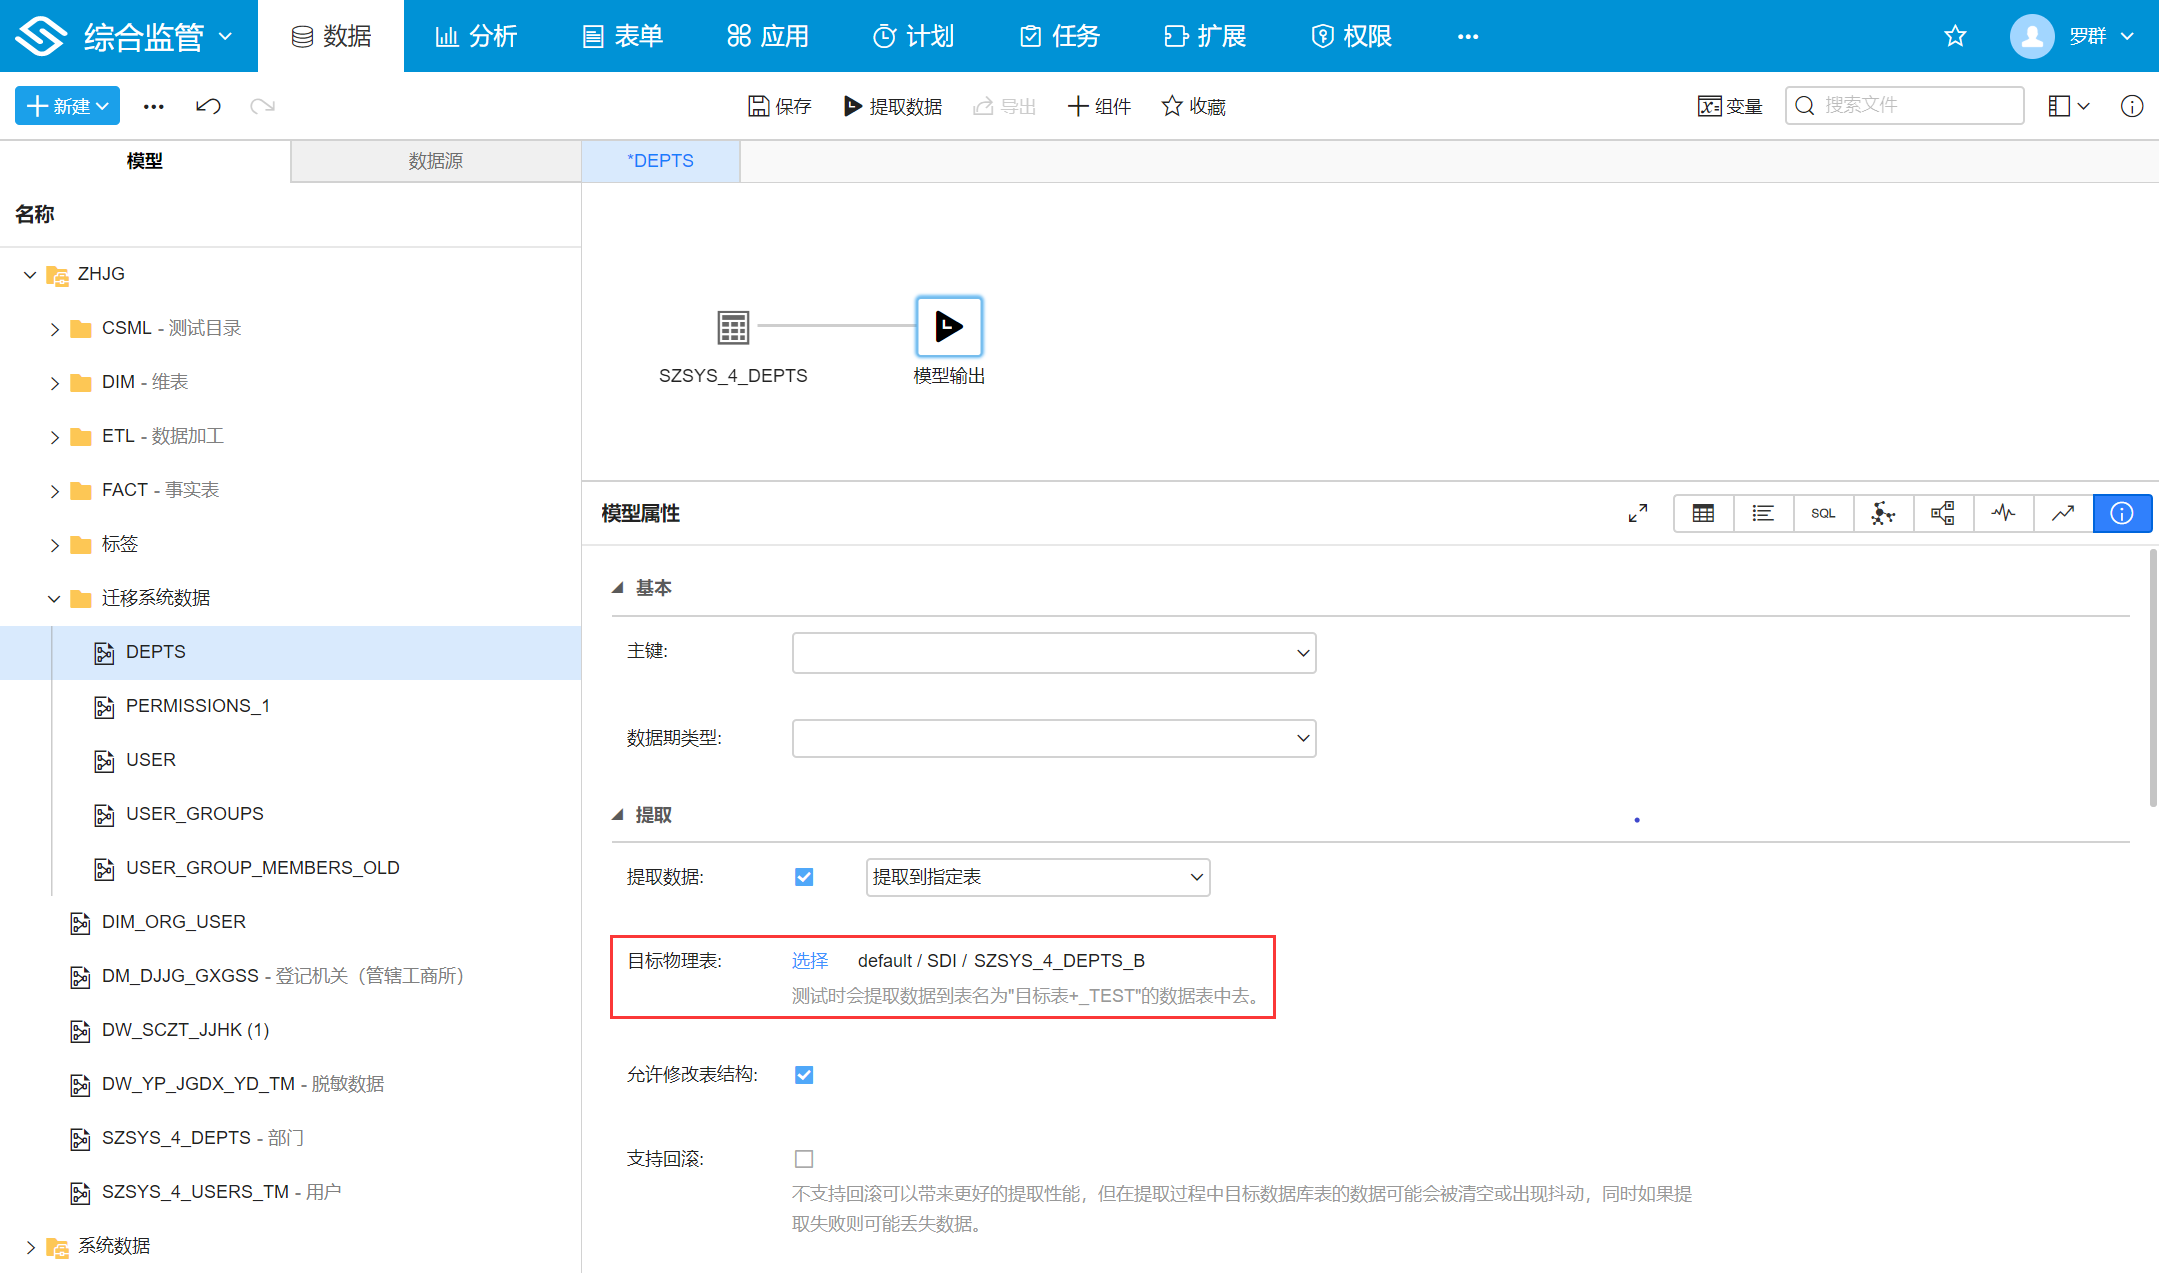Viewport: 2159px width, 1273px height.
Task: Toggle 允许修改表结构 checkbox
Action: [803, 1075]
